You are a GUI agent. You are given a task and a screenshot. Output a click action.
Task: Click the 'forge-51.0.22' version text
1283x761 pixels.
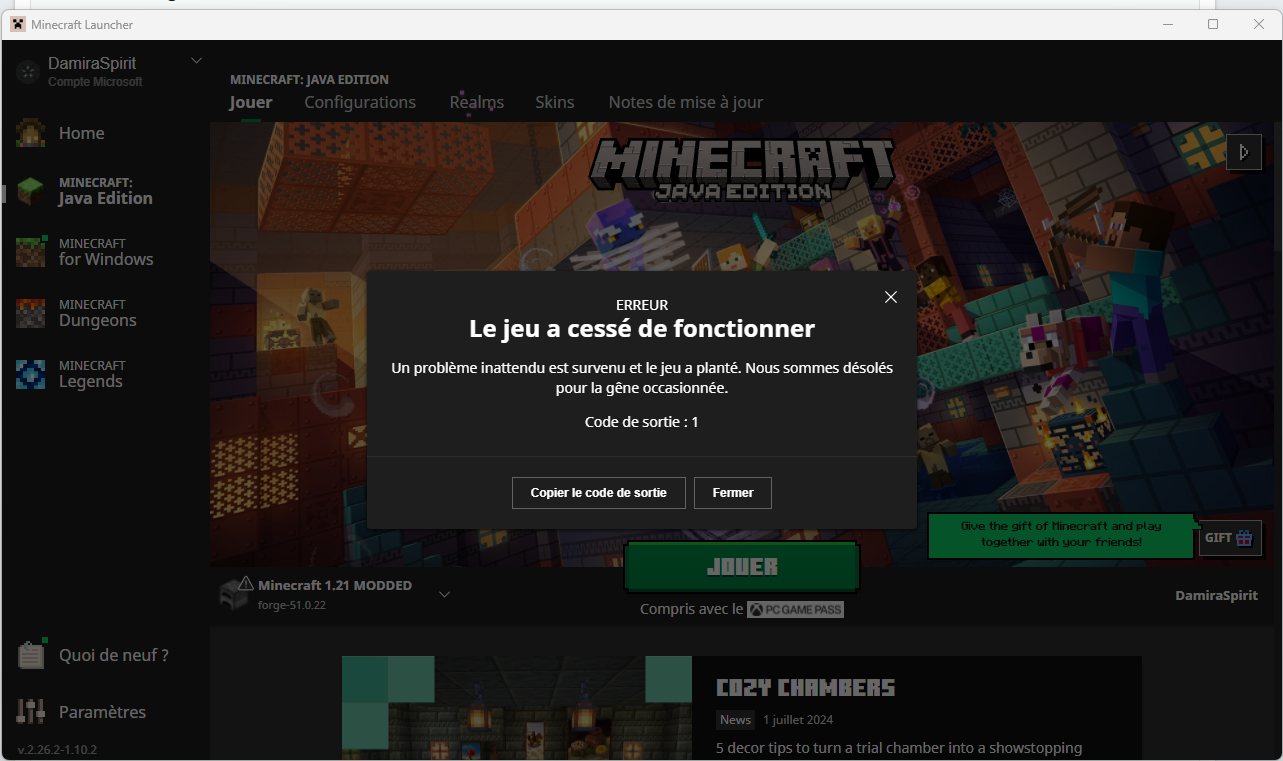click(292, 605)
